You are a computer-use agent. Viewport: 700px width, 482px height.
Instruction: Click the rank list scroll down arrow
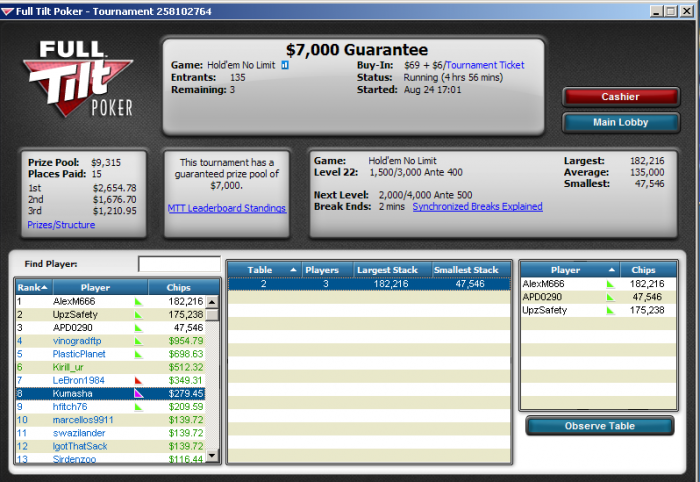point(212,455)
